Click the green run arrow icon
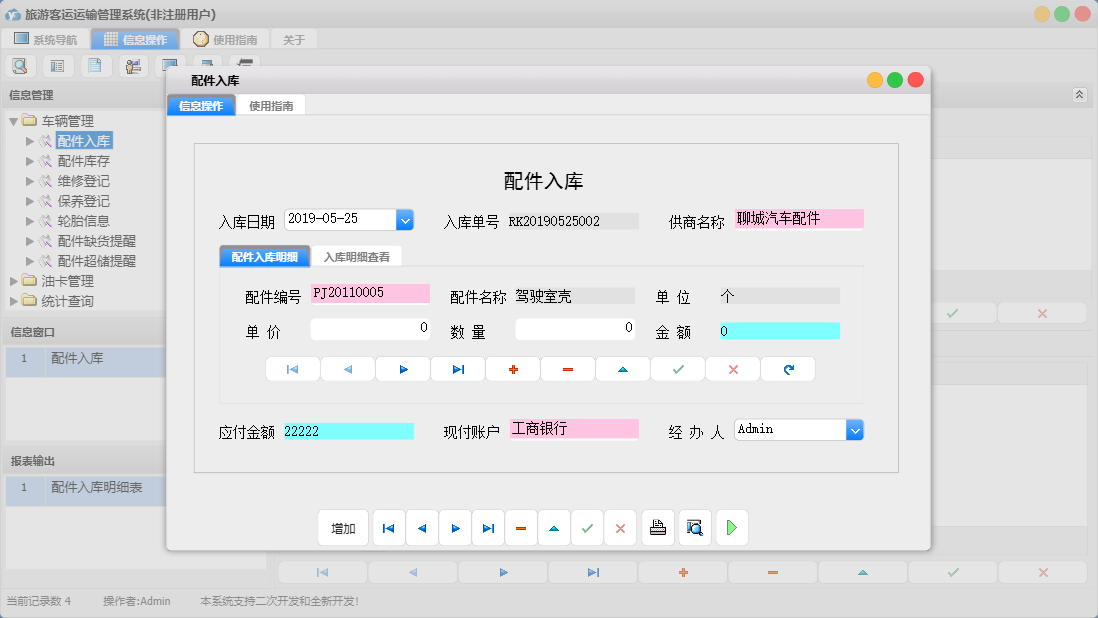 click(x=731, y=527)
